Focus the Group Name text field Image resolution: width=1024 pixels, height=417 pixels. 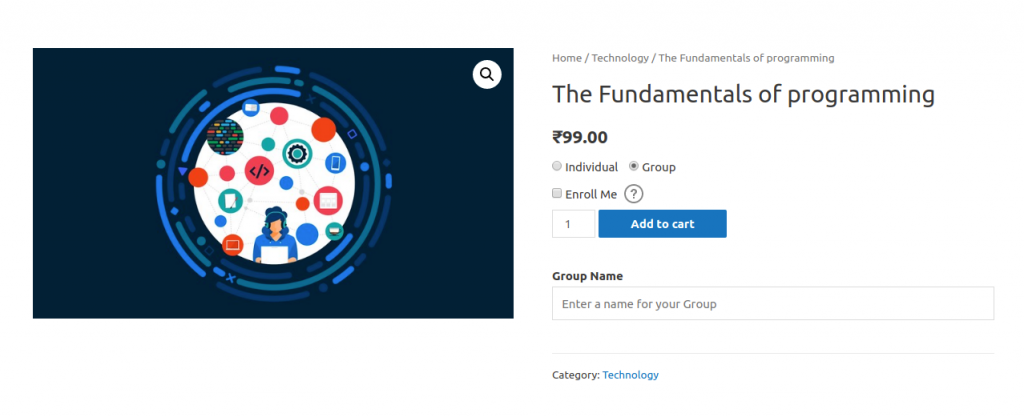tap(772, 303)
